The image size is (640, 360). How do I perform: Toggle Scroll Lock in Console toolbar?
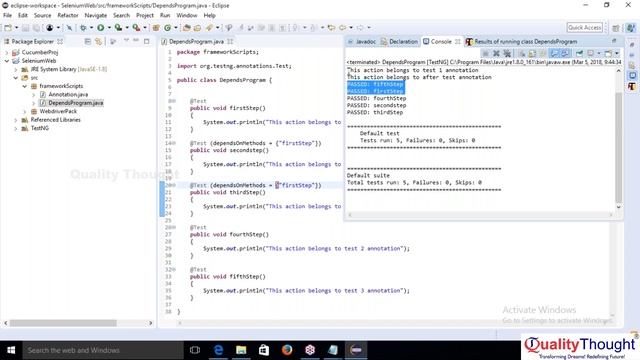point(532,53)
